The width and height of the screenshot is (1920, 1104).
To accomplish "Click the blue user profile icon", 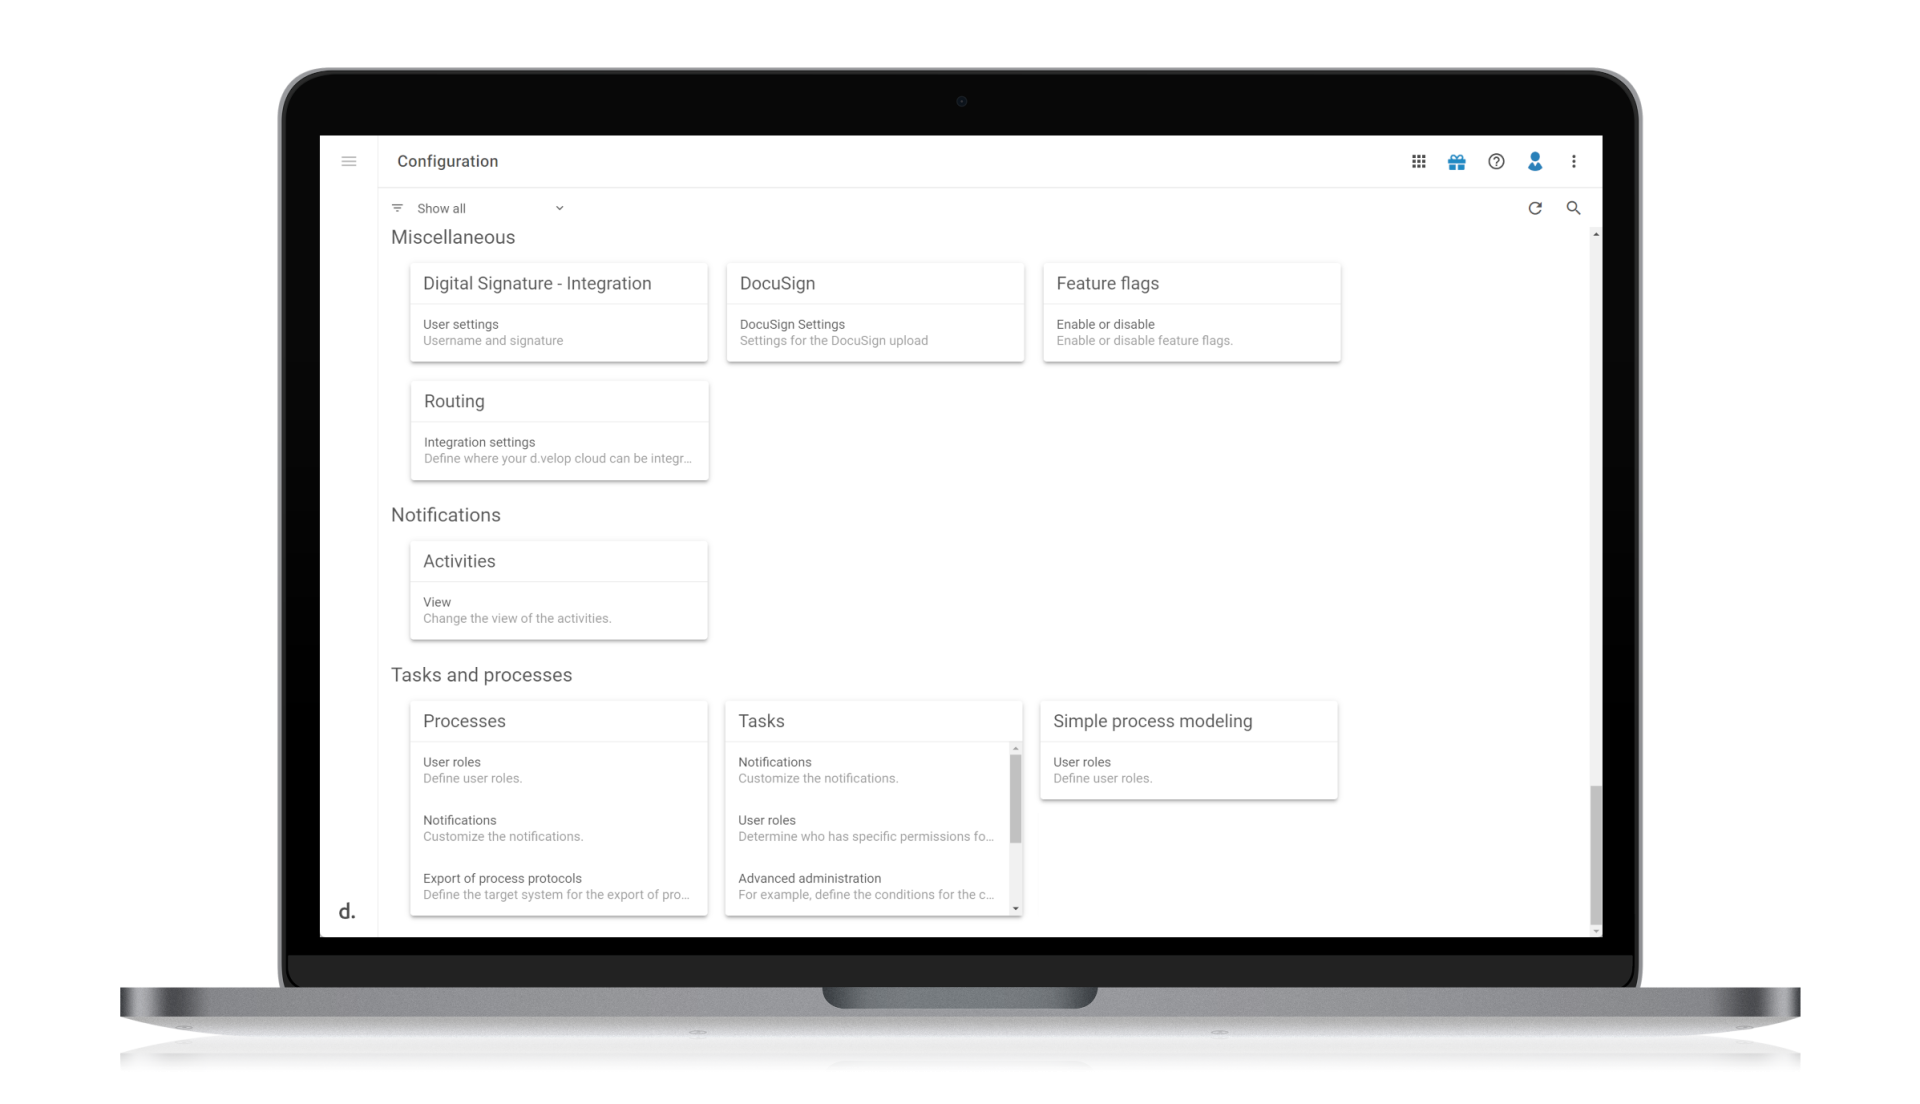I will pyautogui.click(x=1535, y=161).
